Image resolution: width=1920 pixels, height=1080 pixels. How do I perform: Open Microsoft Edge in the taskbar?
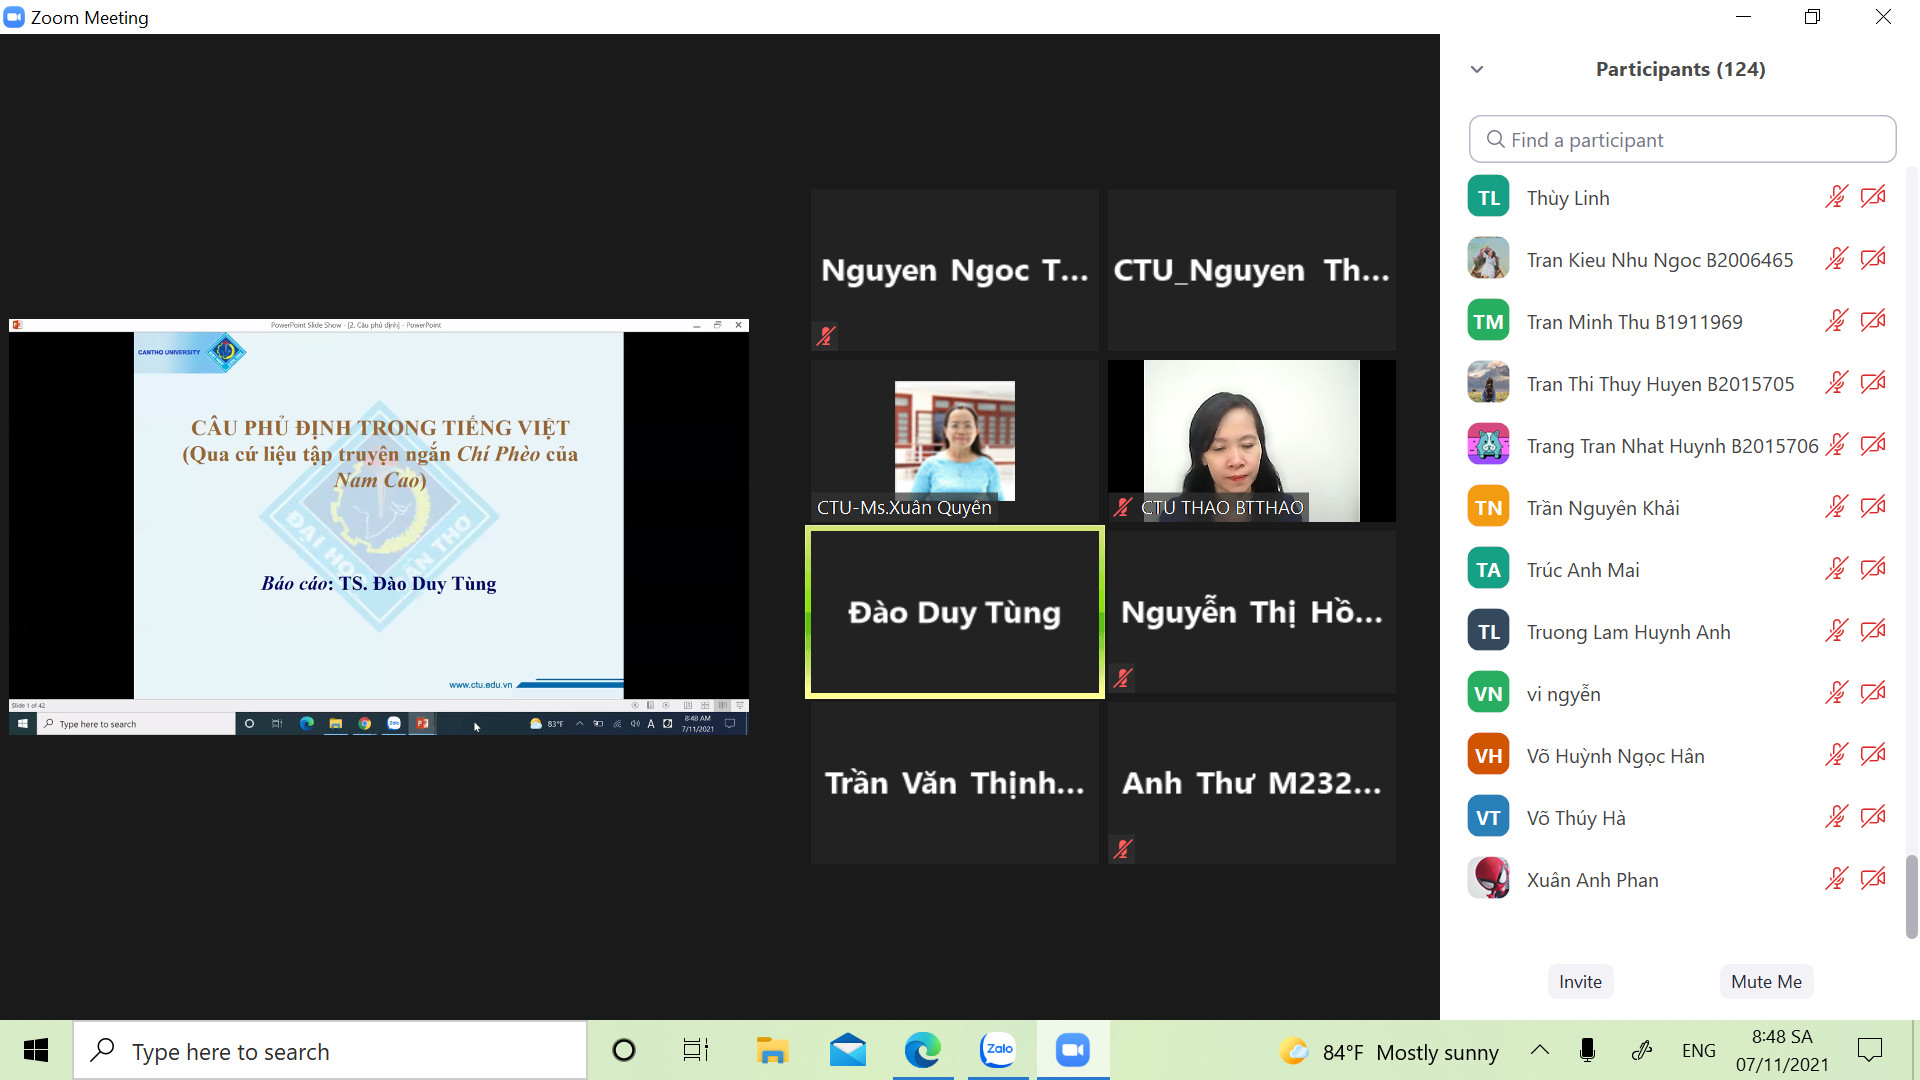click(x=922, y=1050)
